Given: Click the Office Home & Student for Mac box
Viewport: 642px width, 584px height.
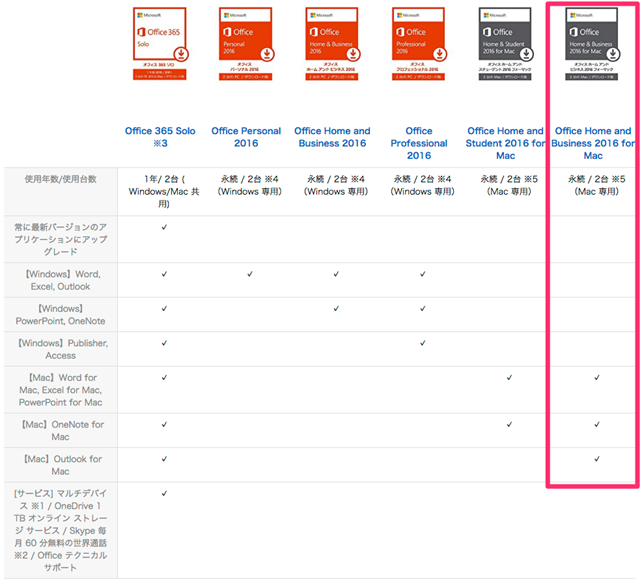Looking at the screenshot, I should tap(506, 42).
